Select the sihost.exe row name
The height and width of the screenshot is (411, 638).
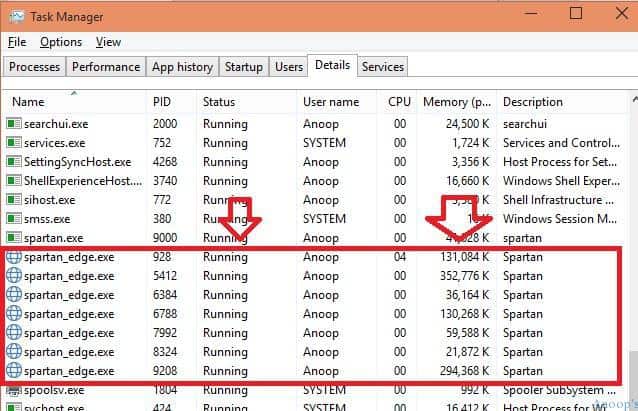pyautogui.click(x=50, y=200)
